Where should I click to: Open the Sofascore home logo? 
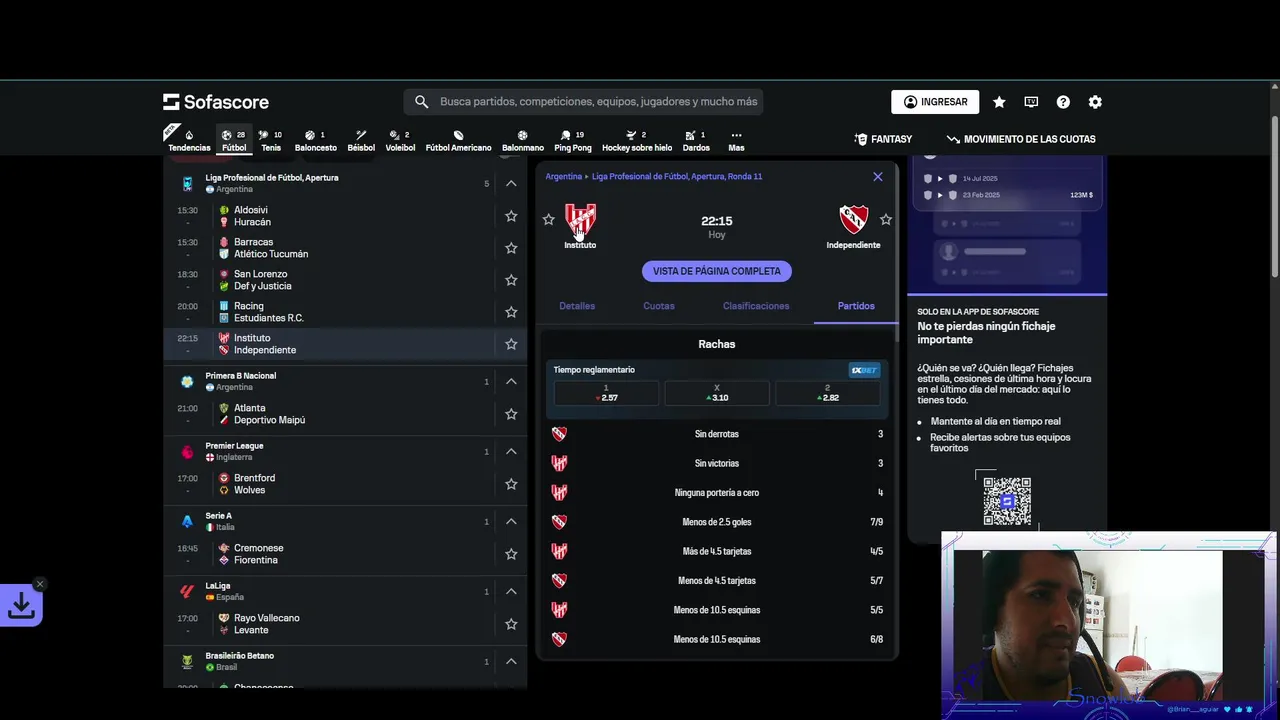point(216,102)
